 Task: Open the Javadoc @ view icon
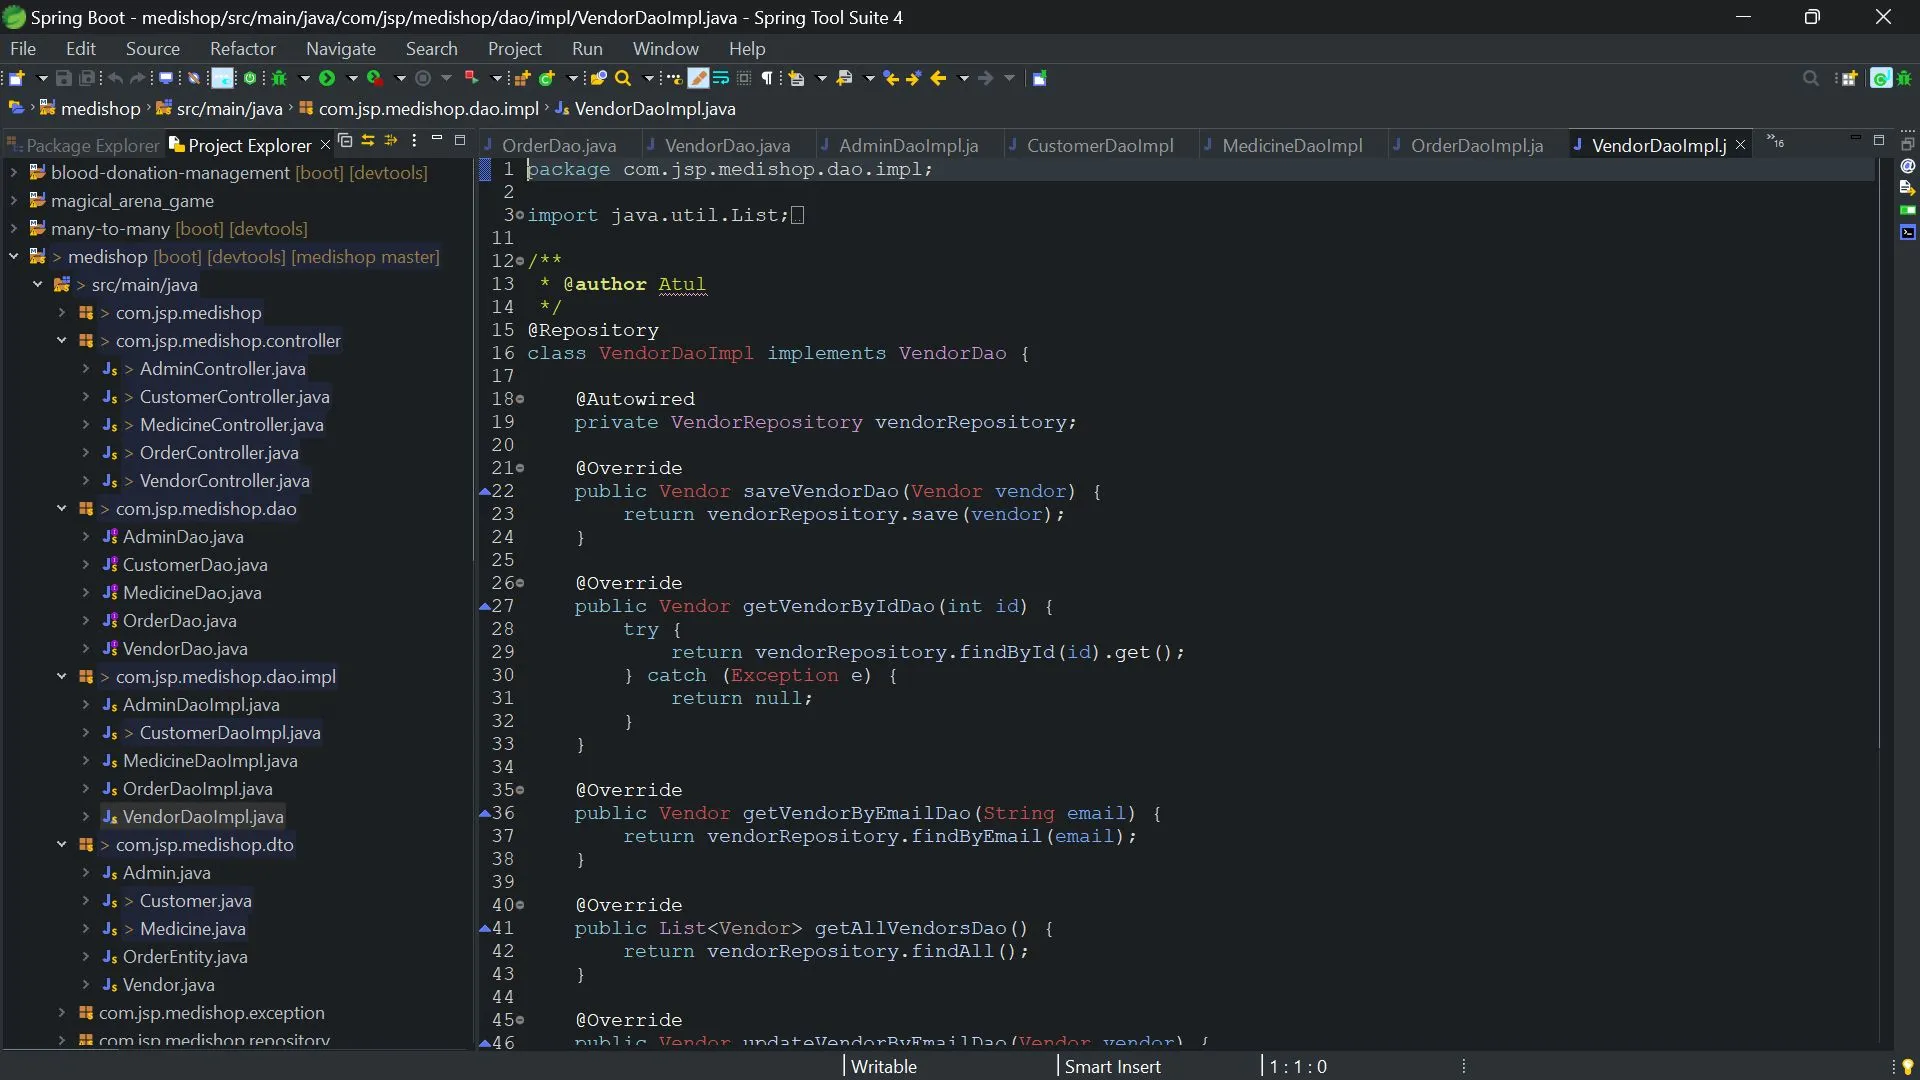pyautogui.click(x=1908, y=166)
